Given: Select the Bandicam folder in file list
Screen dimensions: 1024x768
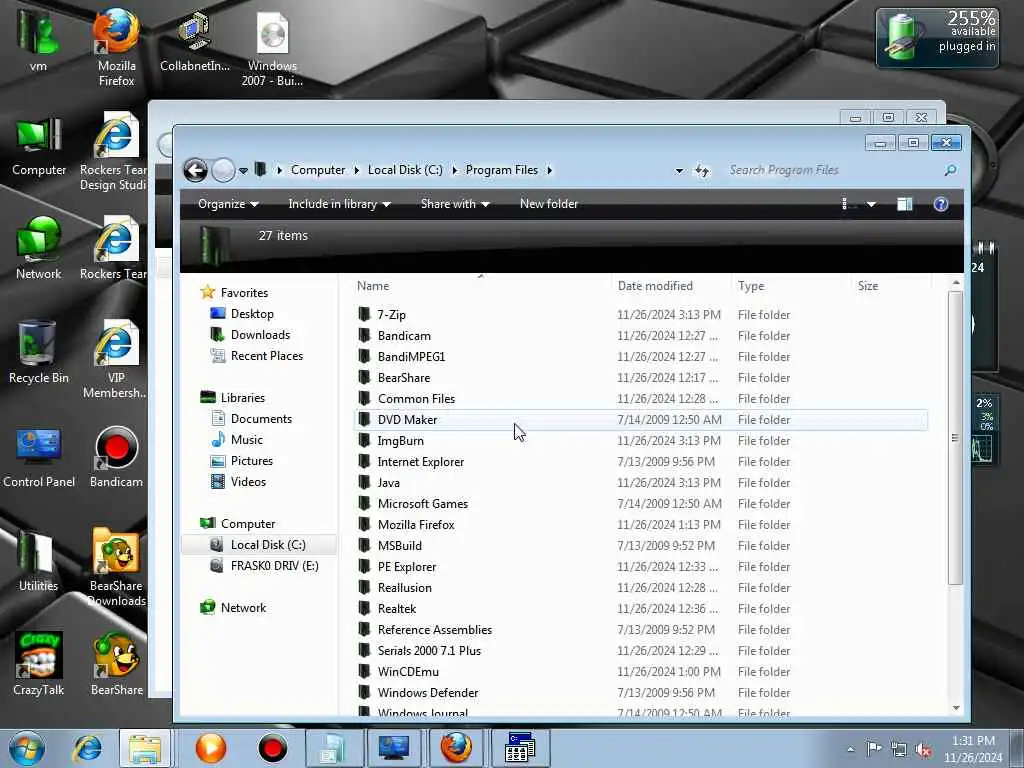Looking at the screenshot, I should (x=404, y=336).
